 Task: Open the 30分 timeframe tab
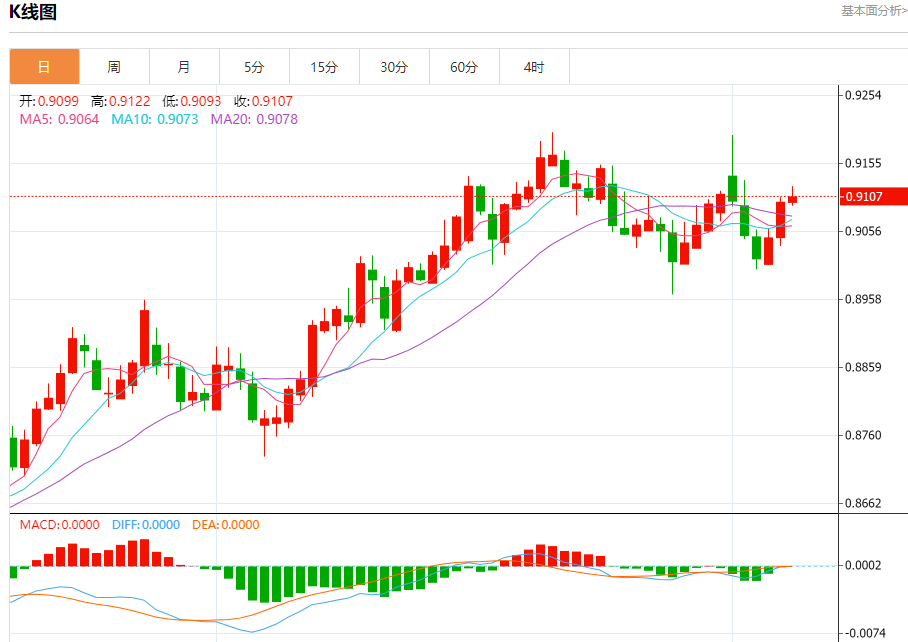(x=394, y=67)
